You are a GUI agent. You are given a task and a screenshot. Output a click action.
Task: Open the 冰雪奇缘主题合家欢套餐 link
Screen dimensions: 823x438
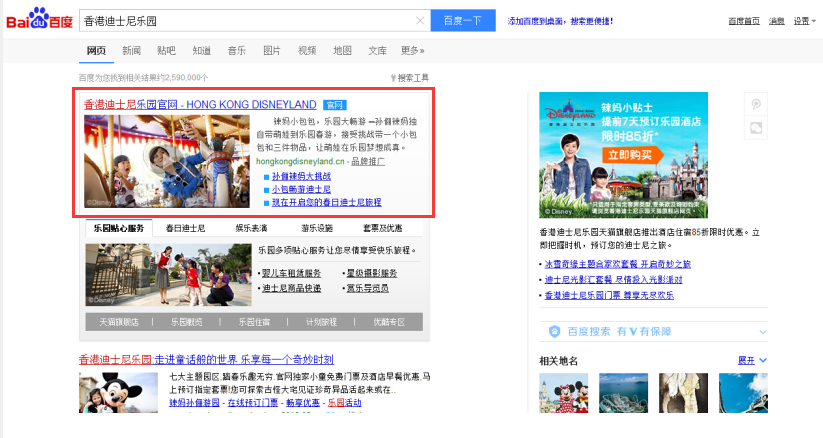618,264
